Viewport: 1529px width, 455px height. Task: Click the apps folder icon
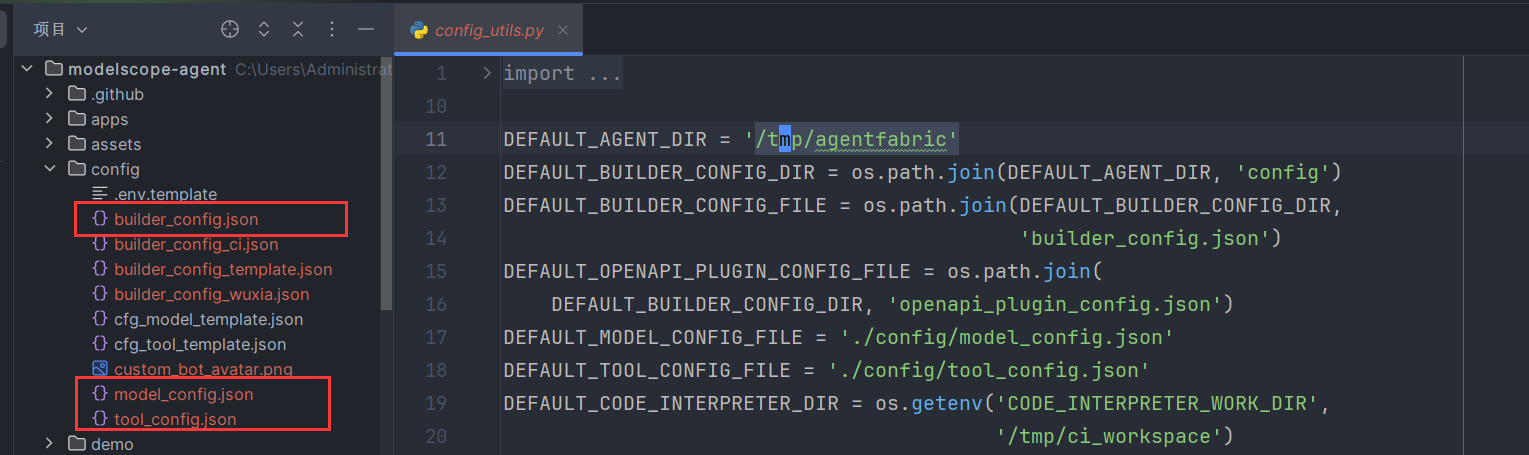click(x=76, y=119)
